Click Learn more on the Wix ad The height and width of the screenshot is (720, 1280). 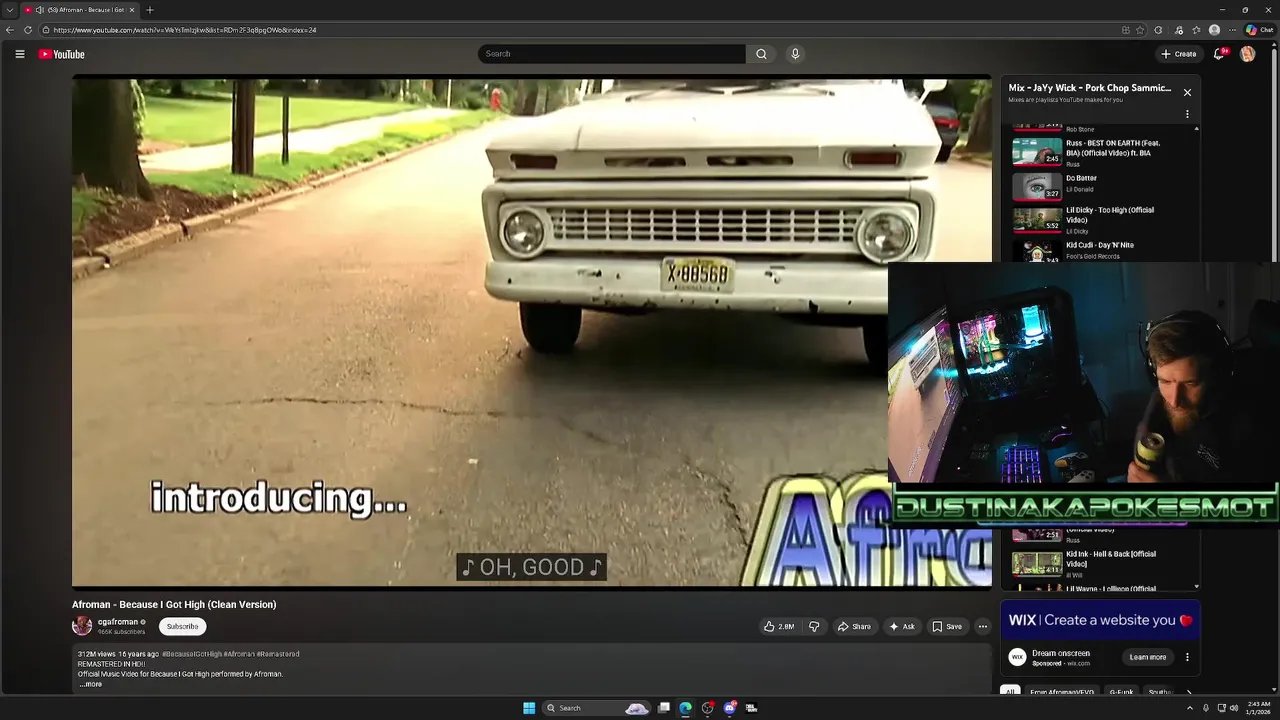point(1147,657)
